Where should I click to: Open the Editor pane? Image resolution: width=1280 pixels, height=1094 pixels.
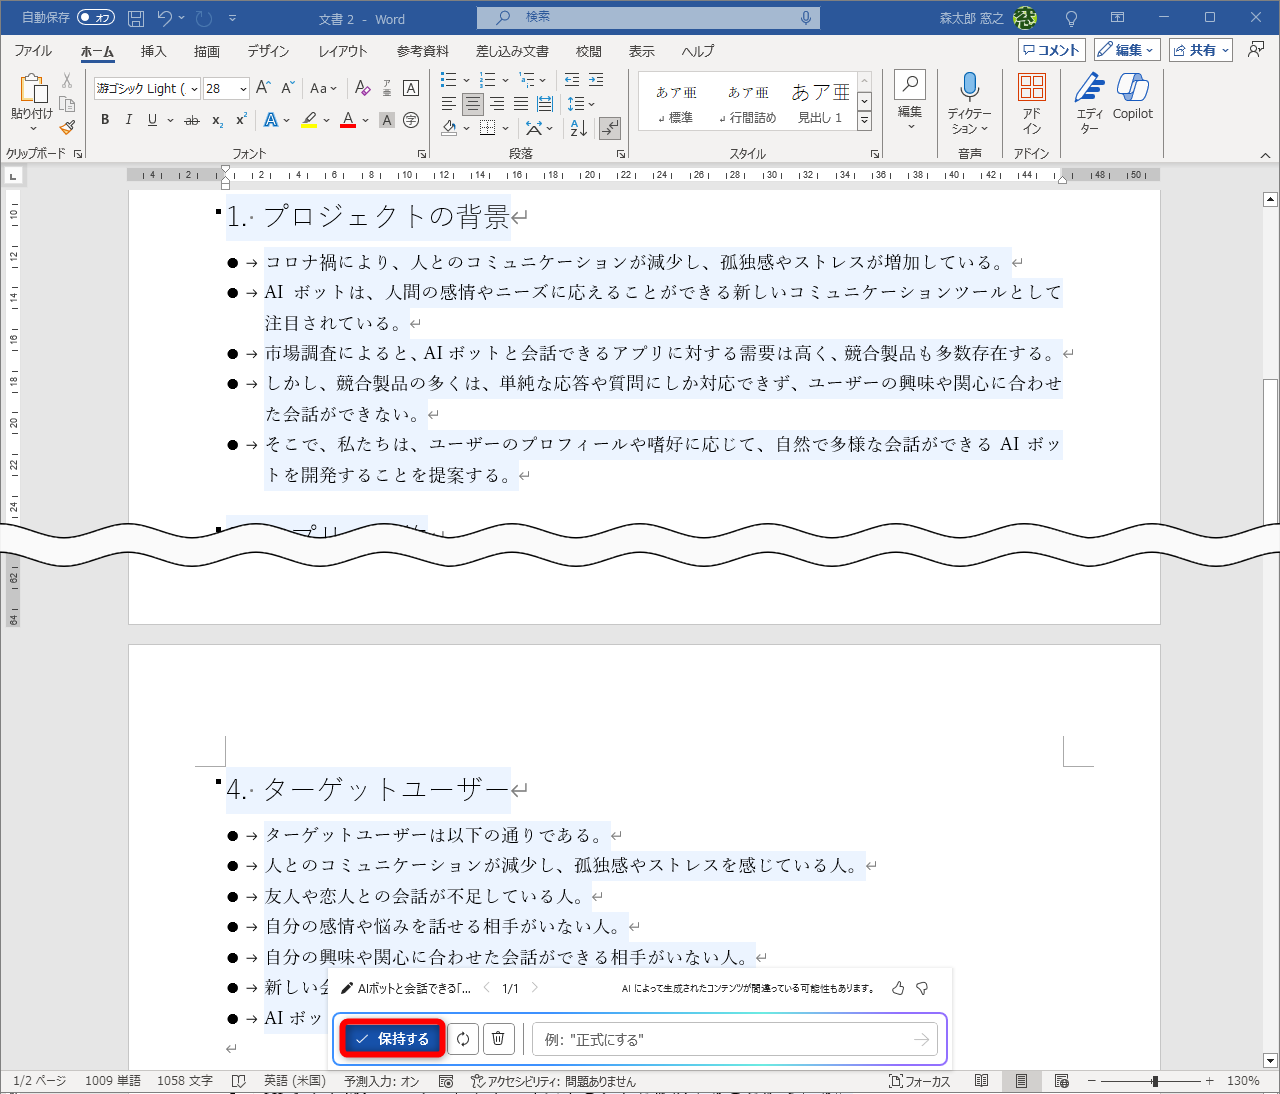point(1090,100)
